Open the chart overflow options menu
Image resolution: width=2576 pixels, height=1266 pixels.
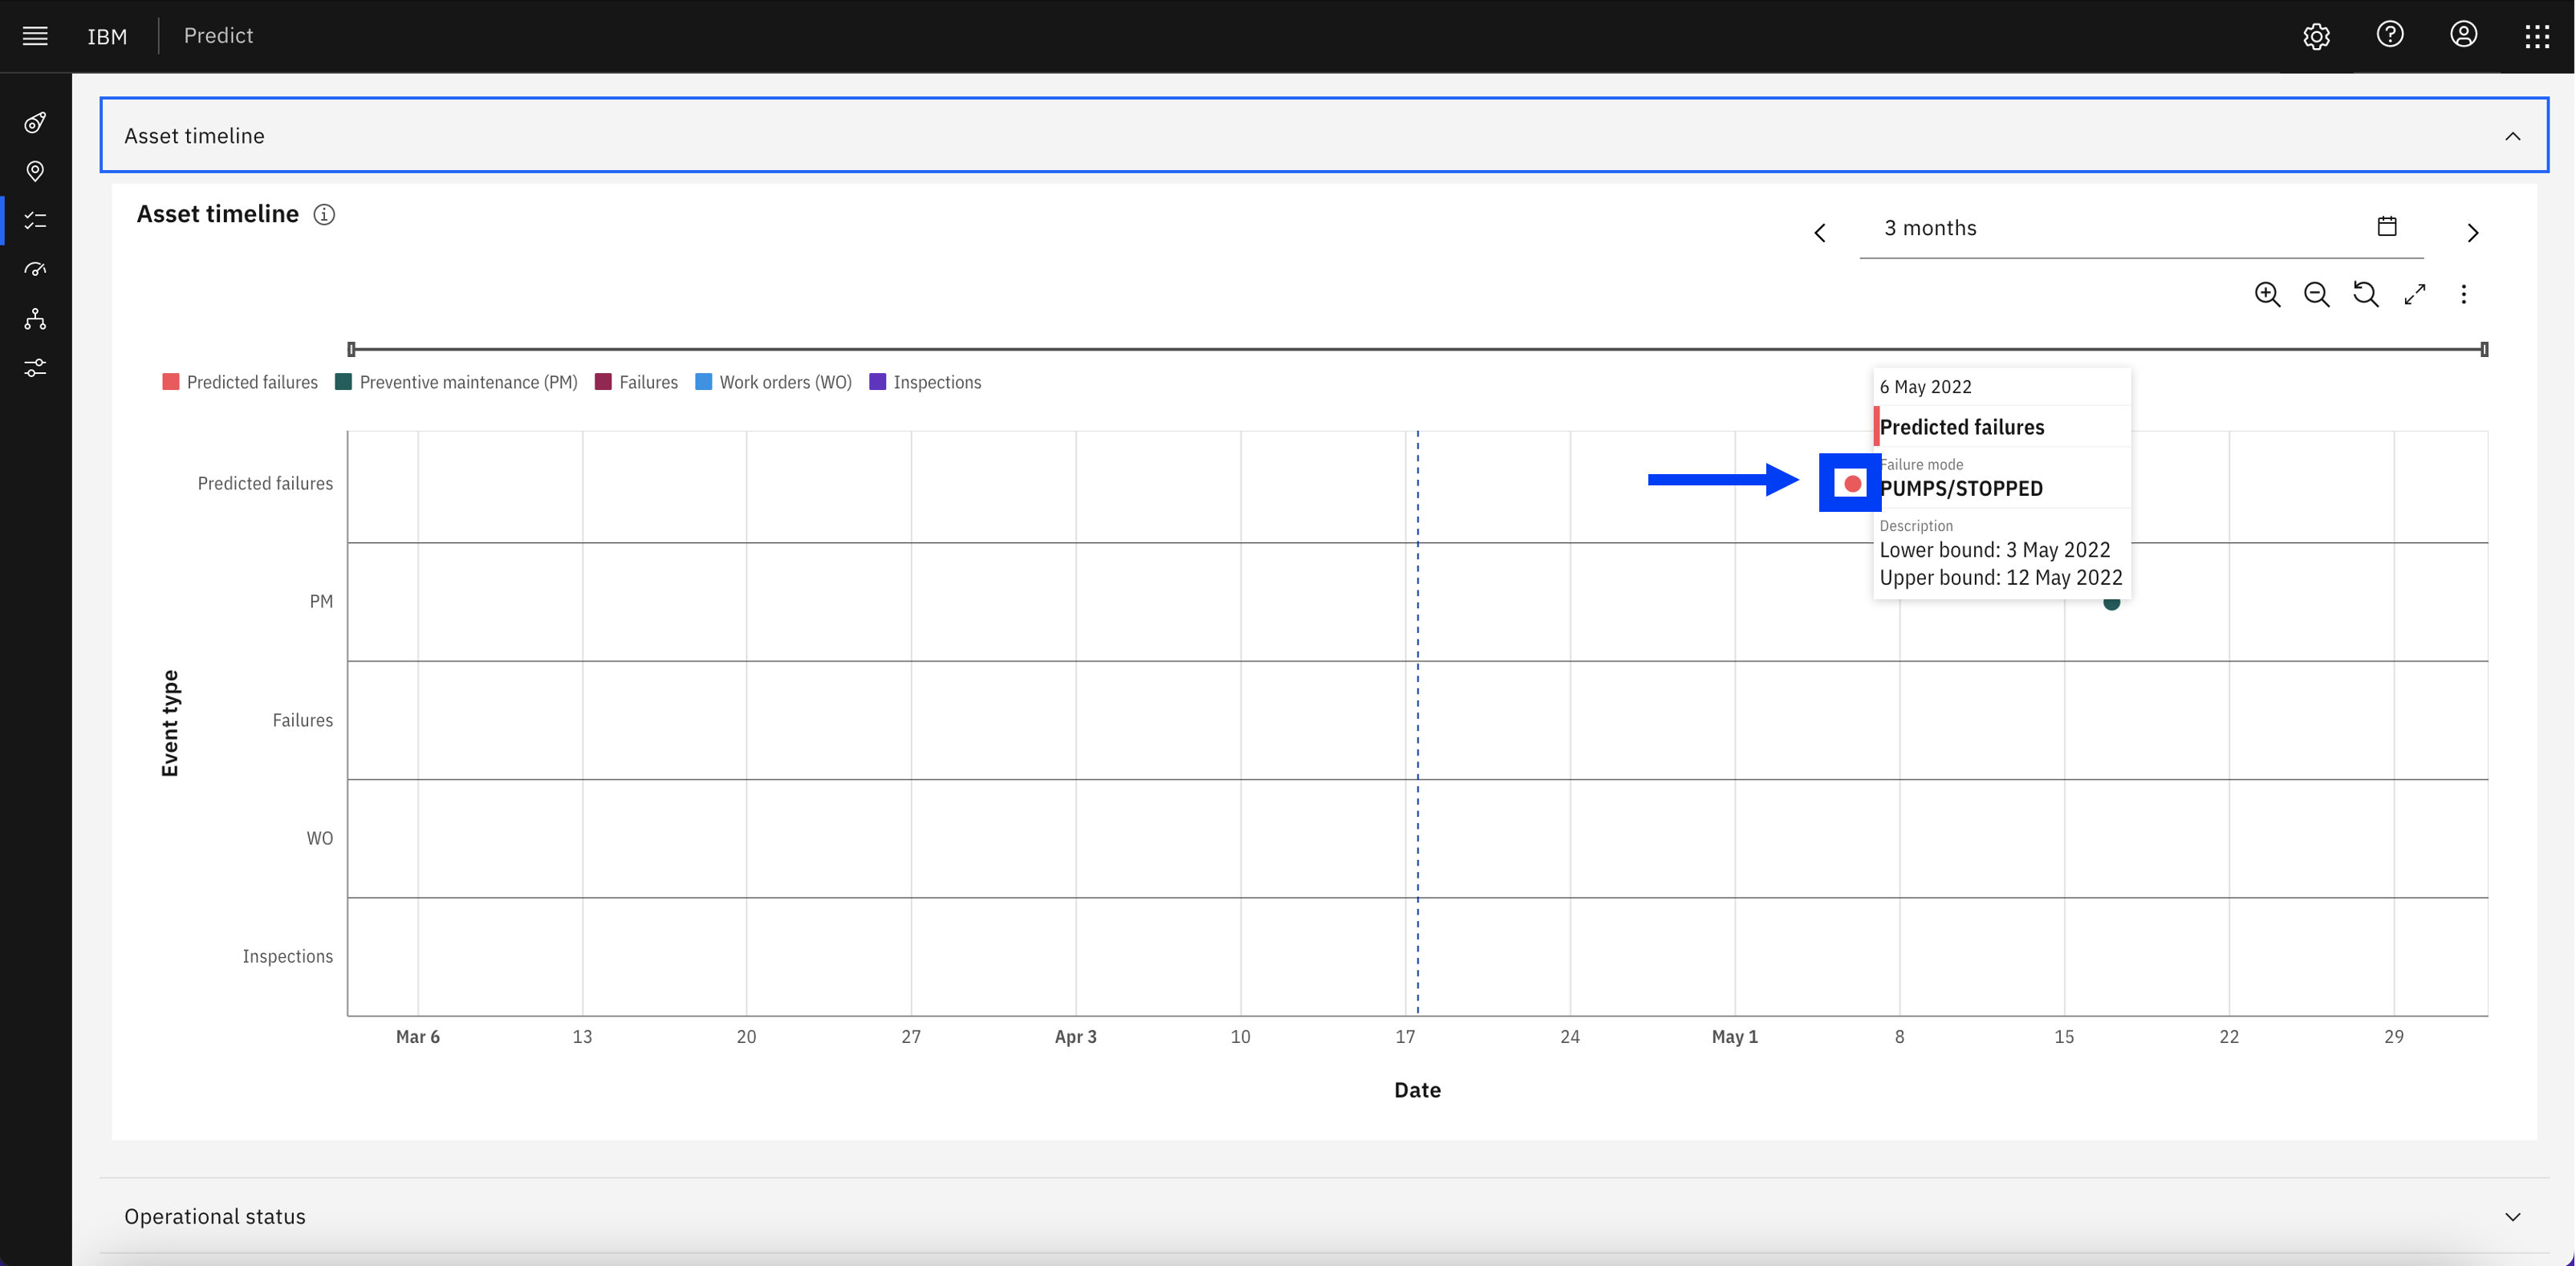2464,294
